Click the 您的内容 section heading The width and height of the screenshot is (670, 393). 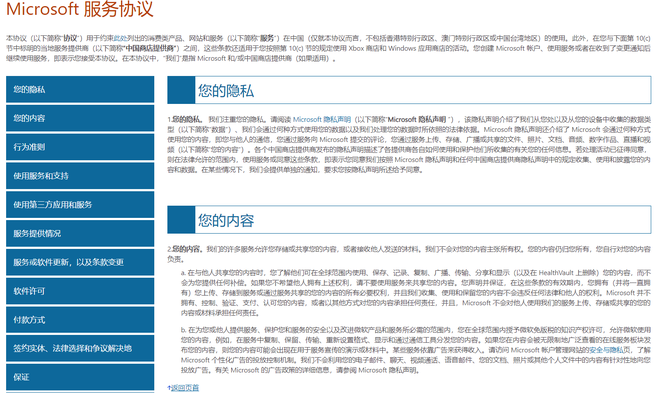click(226, 220)
